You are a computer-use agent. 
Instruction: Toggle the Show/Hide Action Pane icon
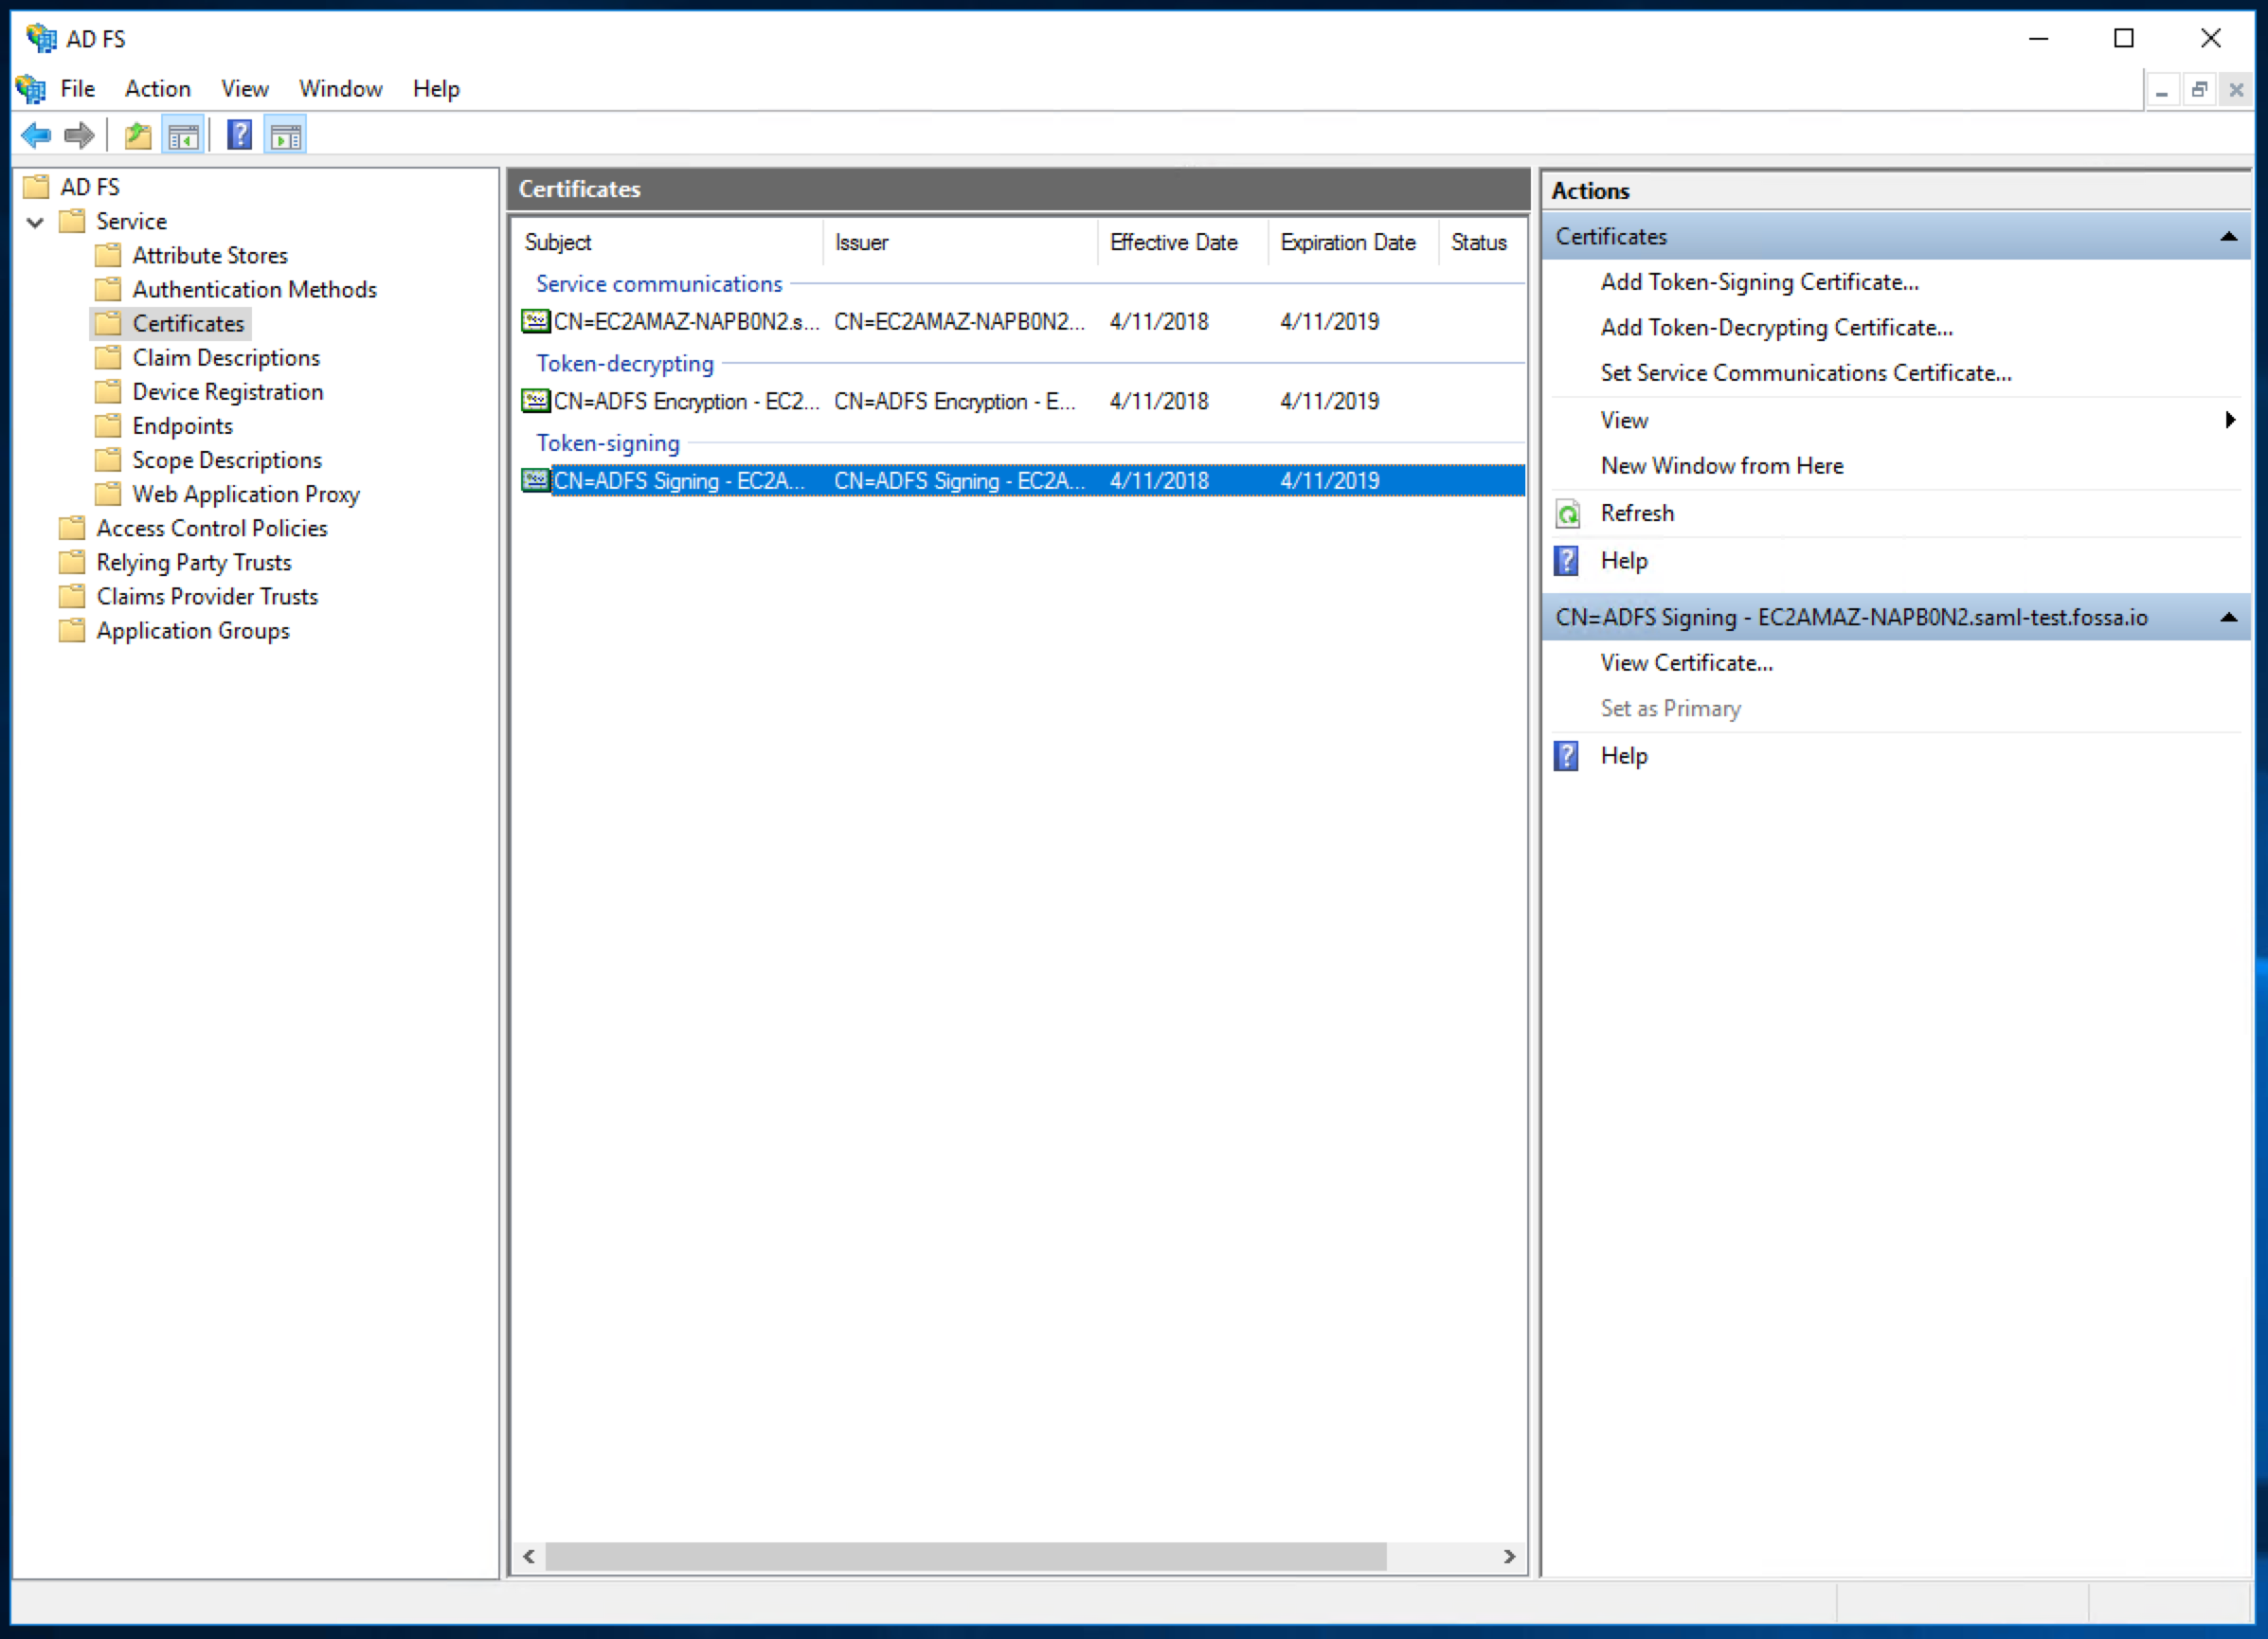[x=286, y=135]
